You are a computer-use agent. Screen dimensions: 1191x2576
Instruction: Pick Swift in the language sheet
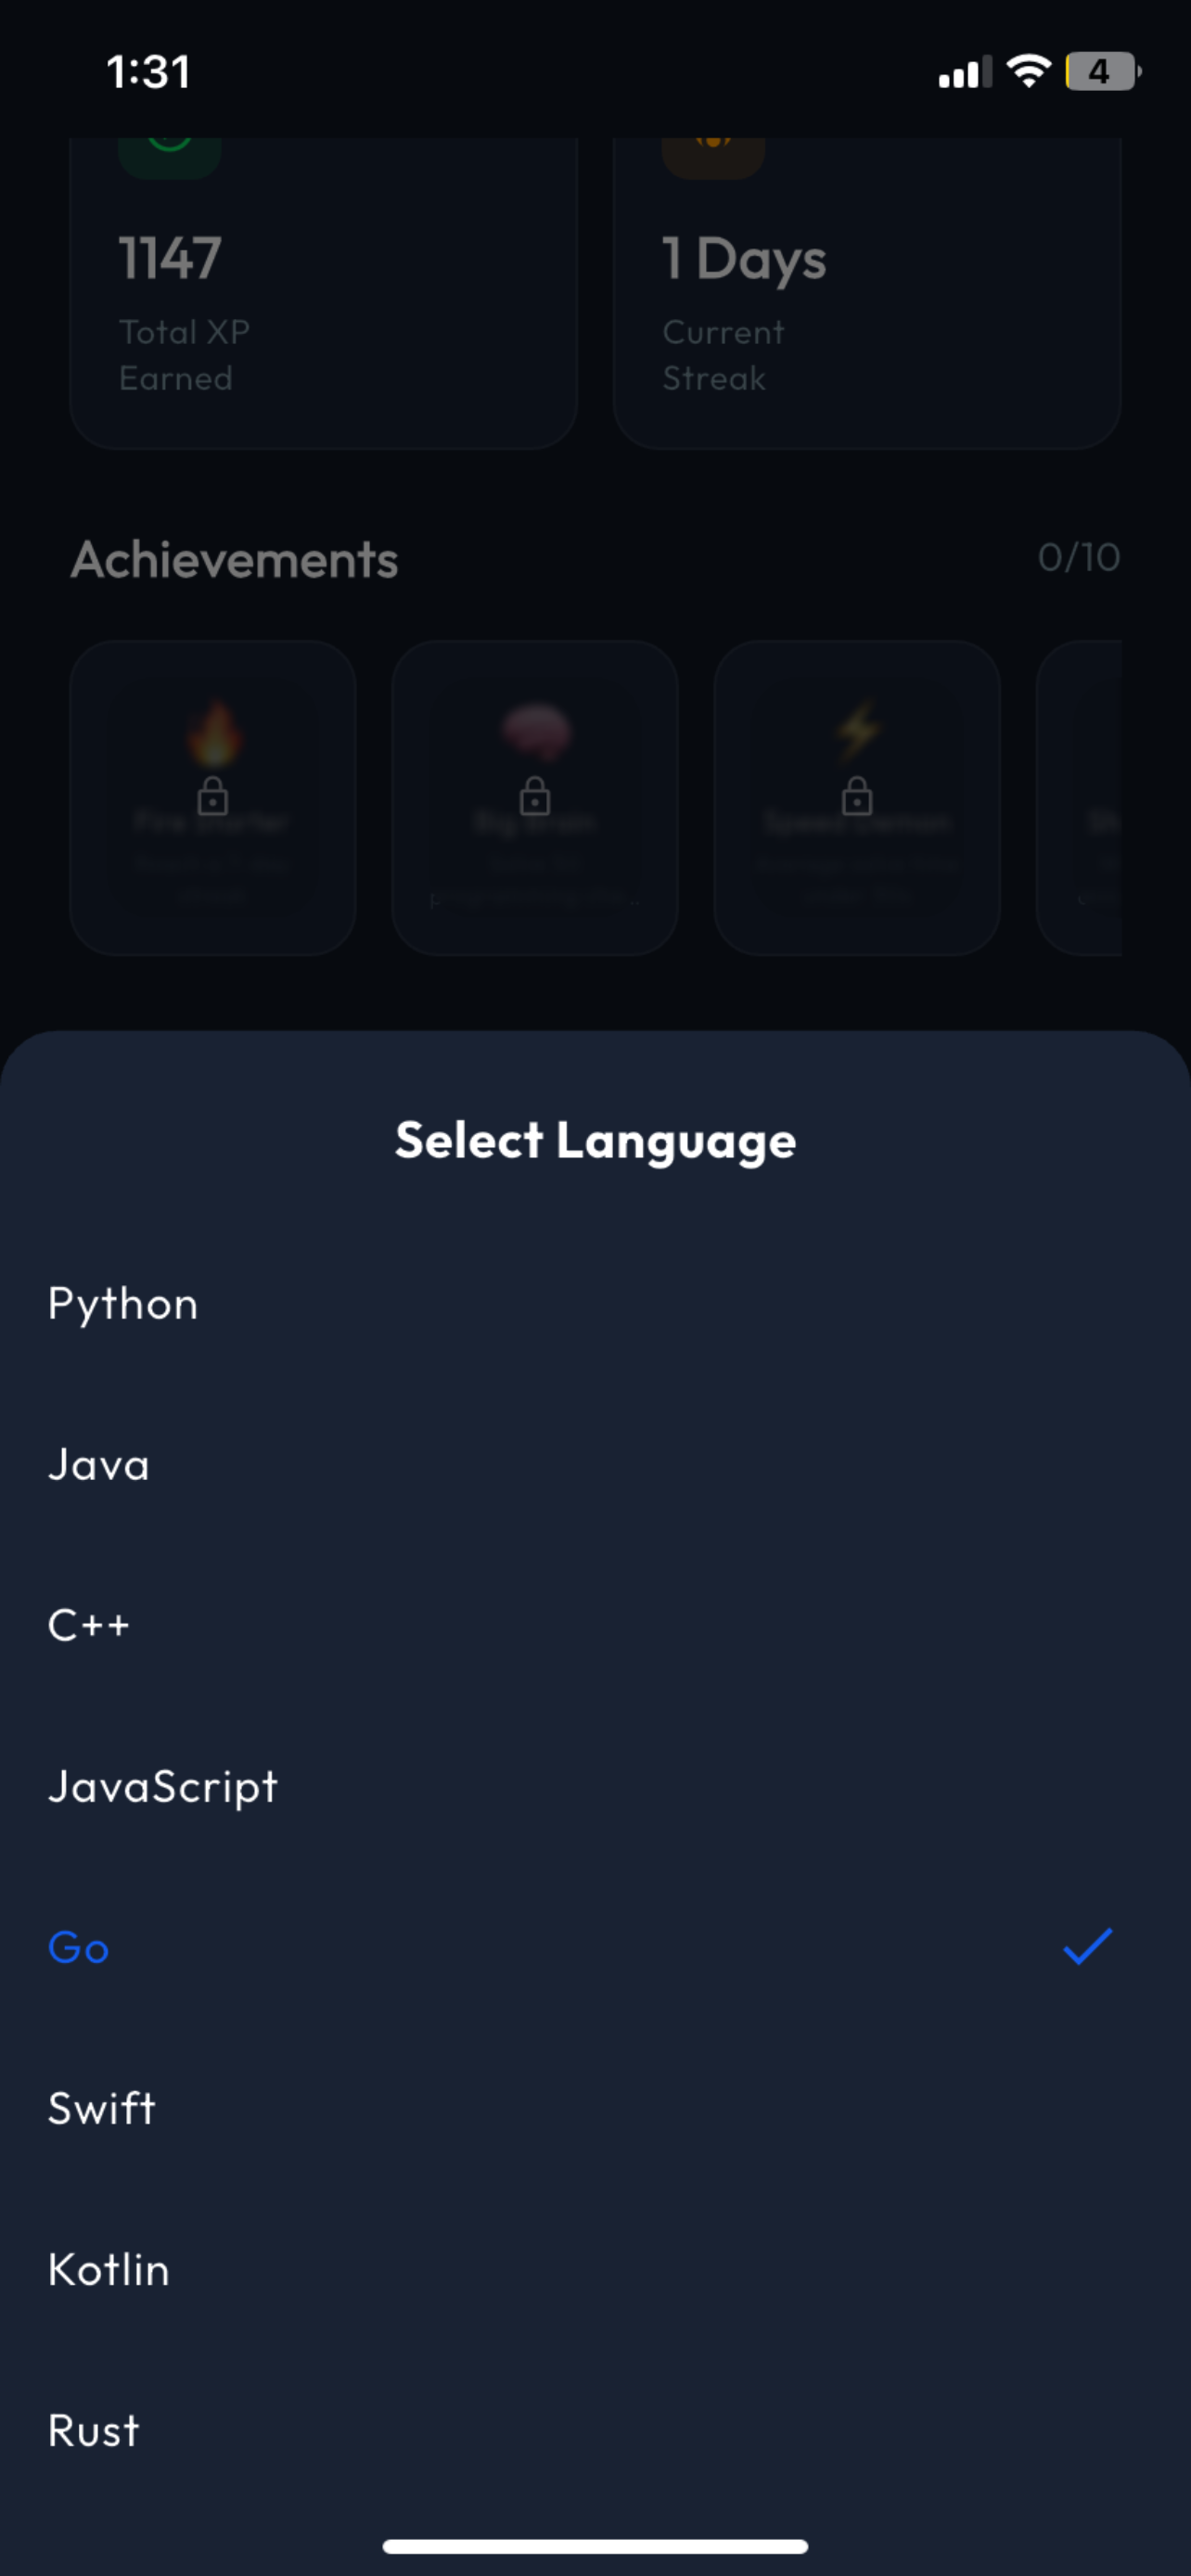tap(595, 2109)
